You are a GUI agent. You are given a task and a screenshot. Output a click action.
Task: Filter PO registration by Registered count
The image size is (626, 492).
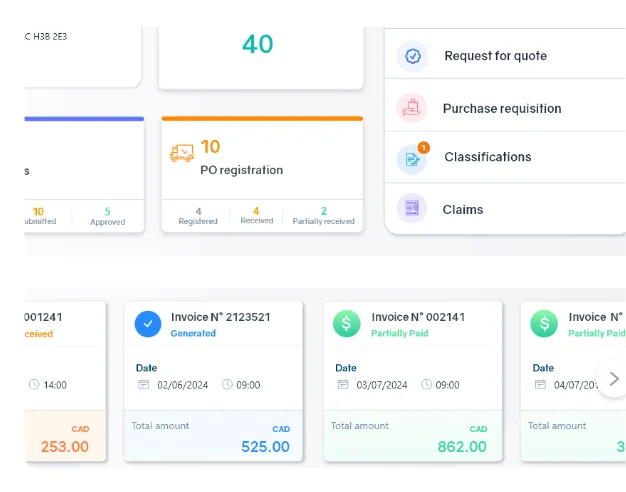point(198,216)
